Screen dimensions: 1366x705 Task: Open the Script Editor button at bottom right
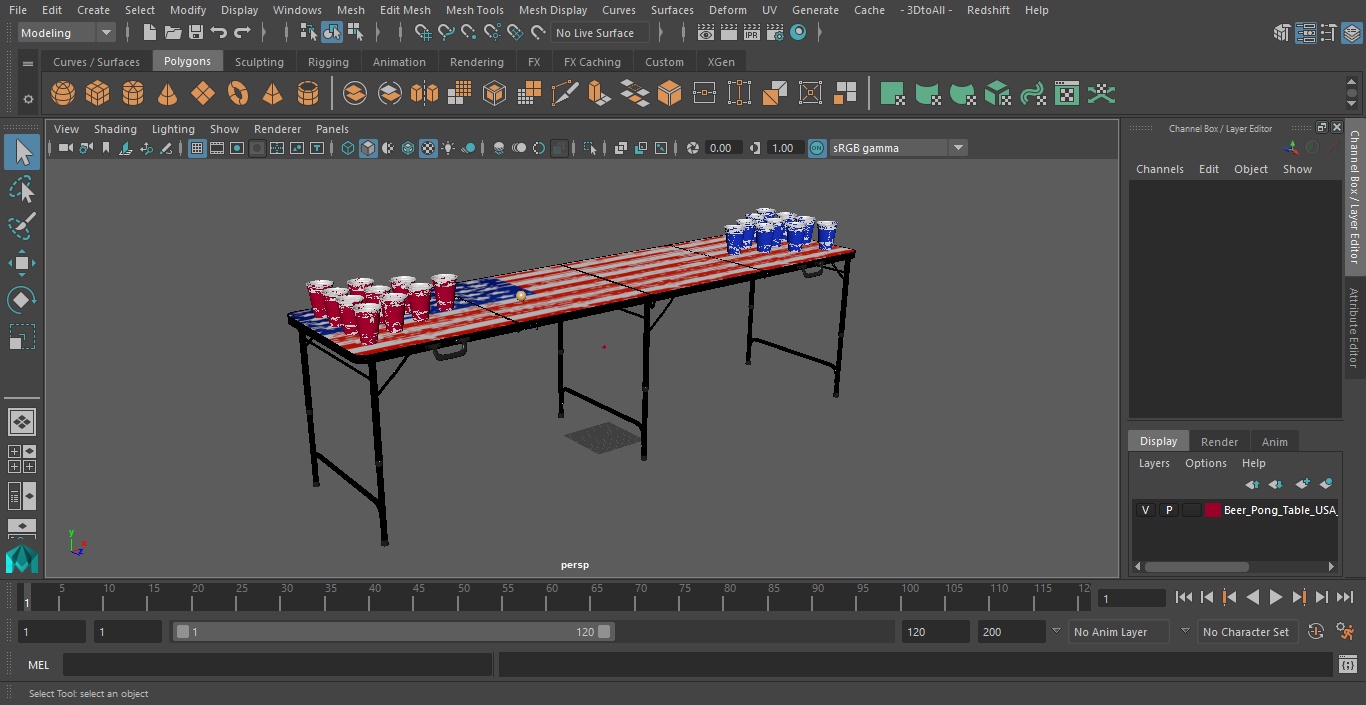[1347, 665]
